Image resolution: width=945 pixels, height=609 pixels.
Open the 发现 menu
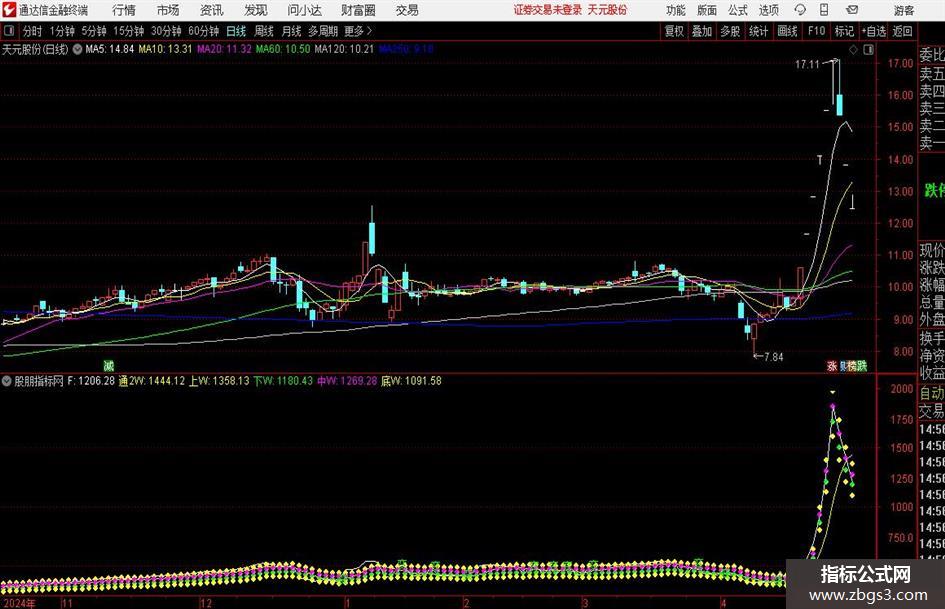[256, 10]
